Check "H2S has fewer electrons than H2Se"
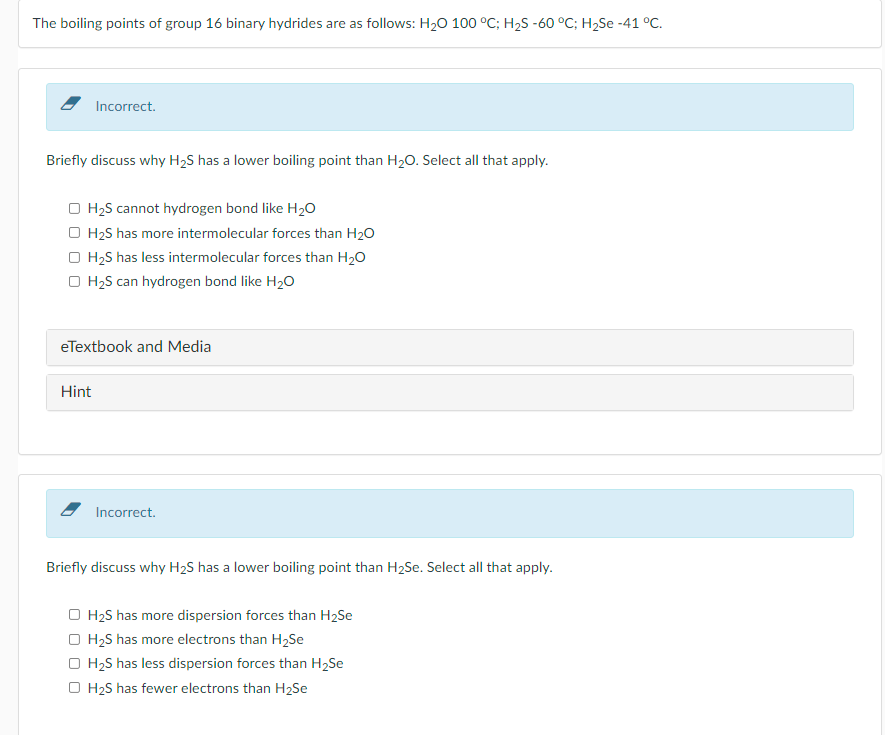The width and height of the screenshot is (885, 735). click(74, 687)
